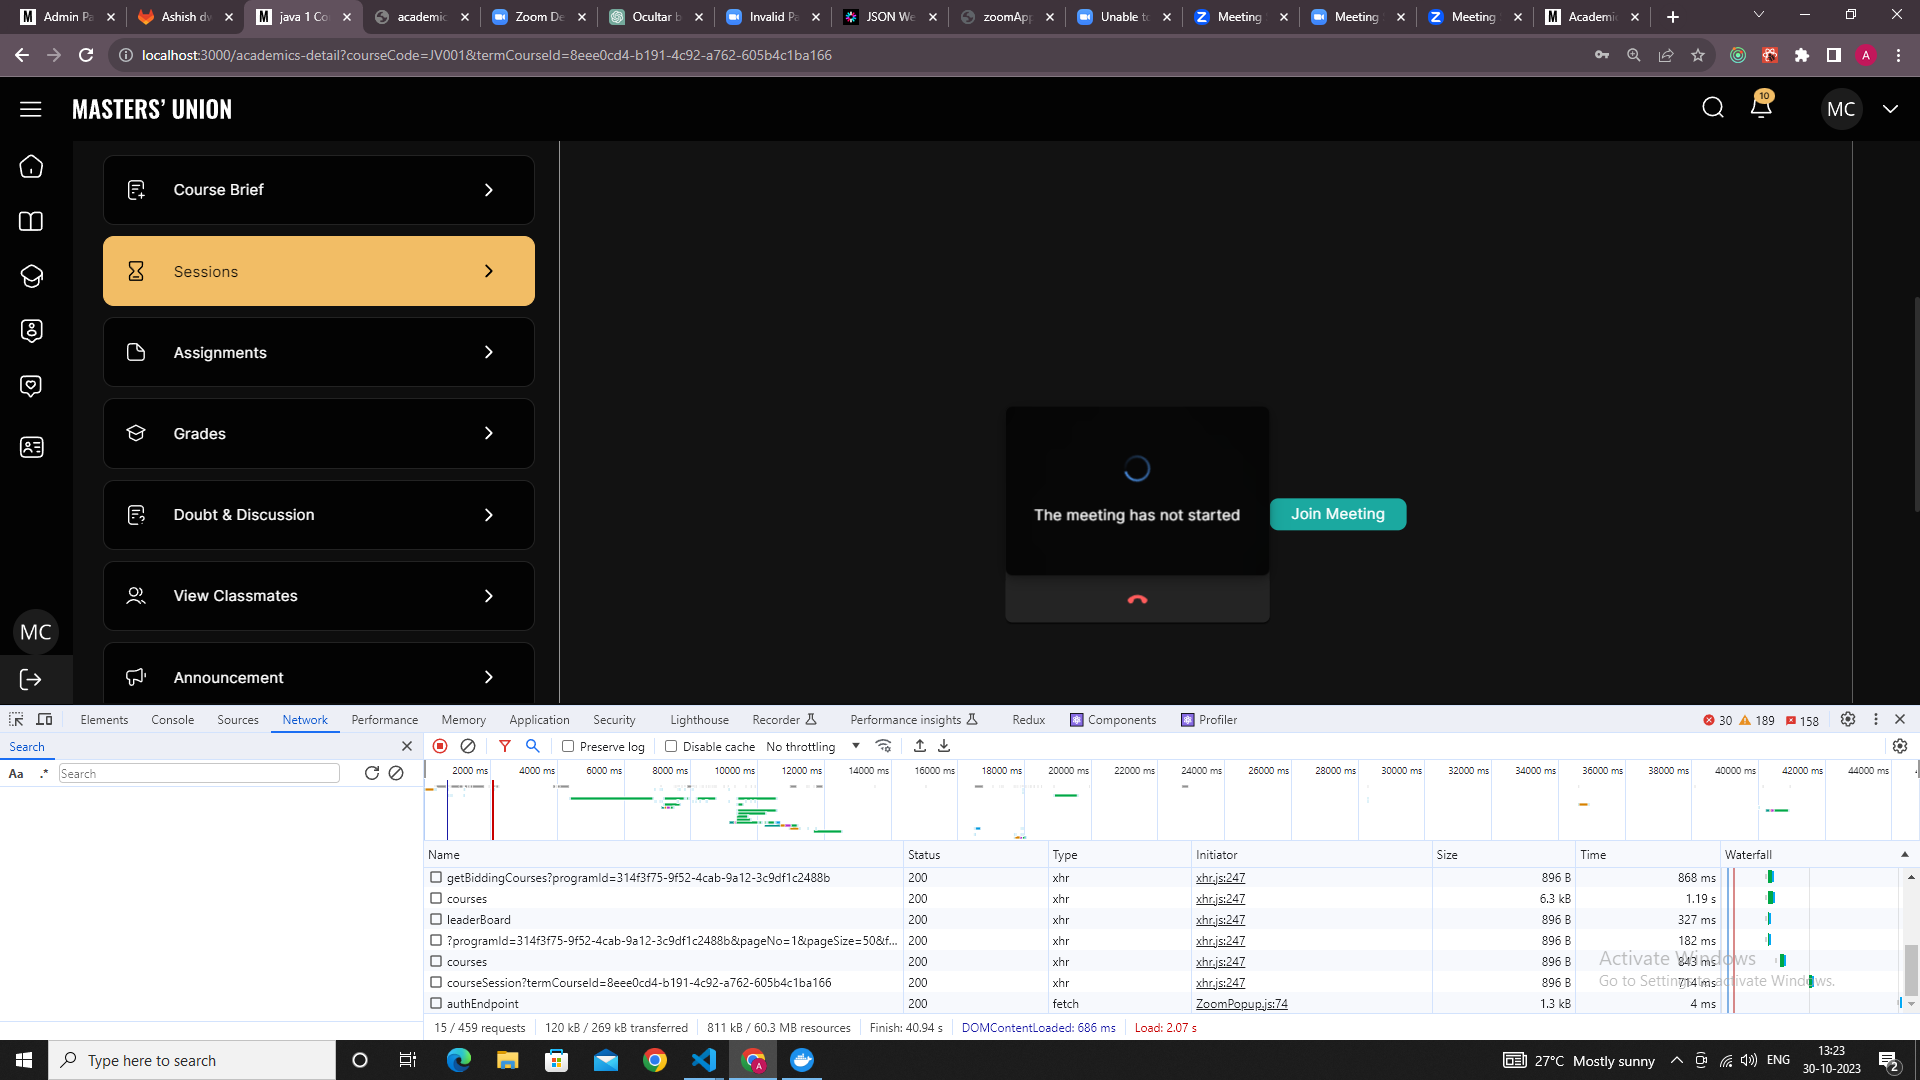Open the Application tab in DevTools
Viewport: 1920px width, 1080px height.
[x=539, y=720]
